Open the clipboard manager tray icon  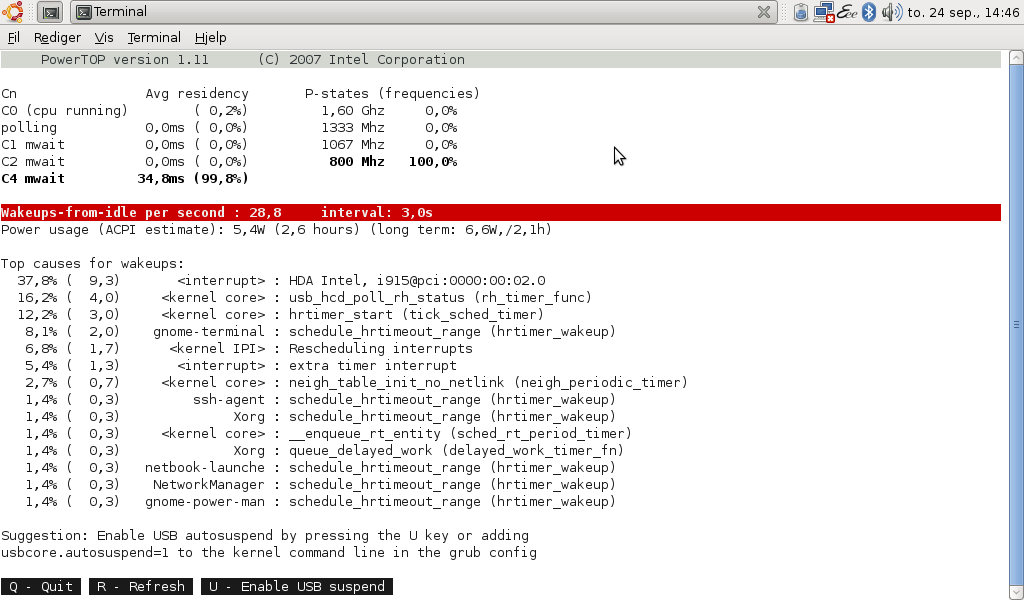pyautogui.click(x=801, y=12)
